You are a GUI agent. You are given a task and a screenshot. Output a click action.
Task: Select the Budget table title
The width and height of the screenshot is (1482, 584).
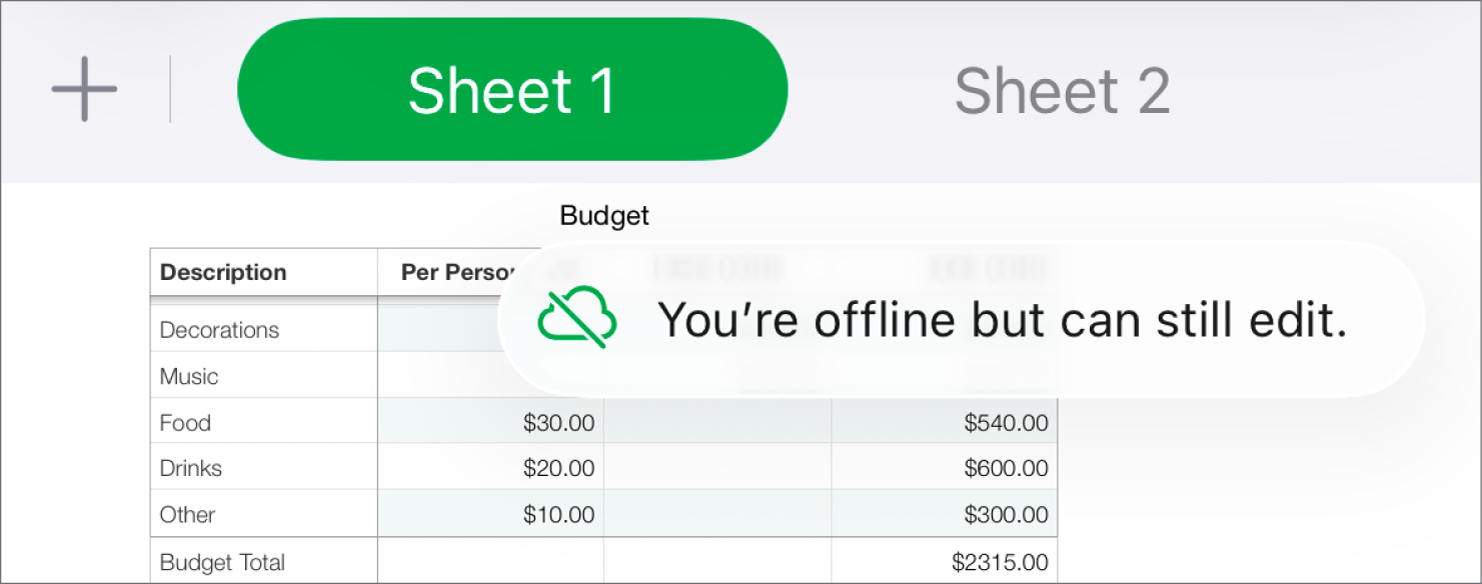click(x=604, y=215)
